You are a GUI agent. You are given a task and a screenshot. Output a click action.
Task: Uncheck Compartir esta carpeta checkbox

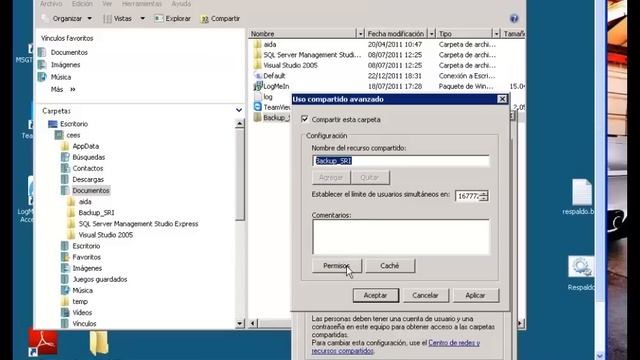[x=304, y=119]
